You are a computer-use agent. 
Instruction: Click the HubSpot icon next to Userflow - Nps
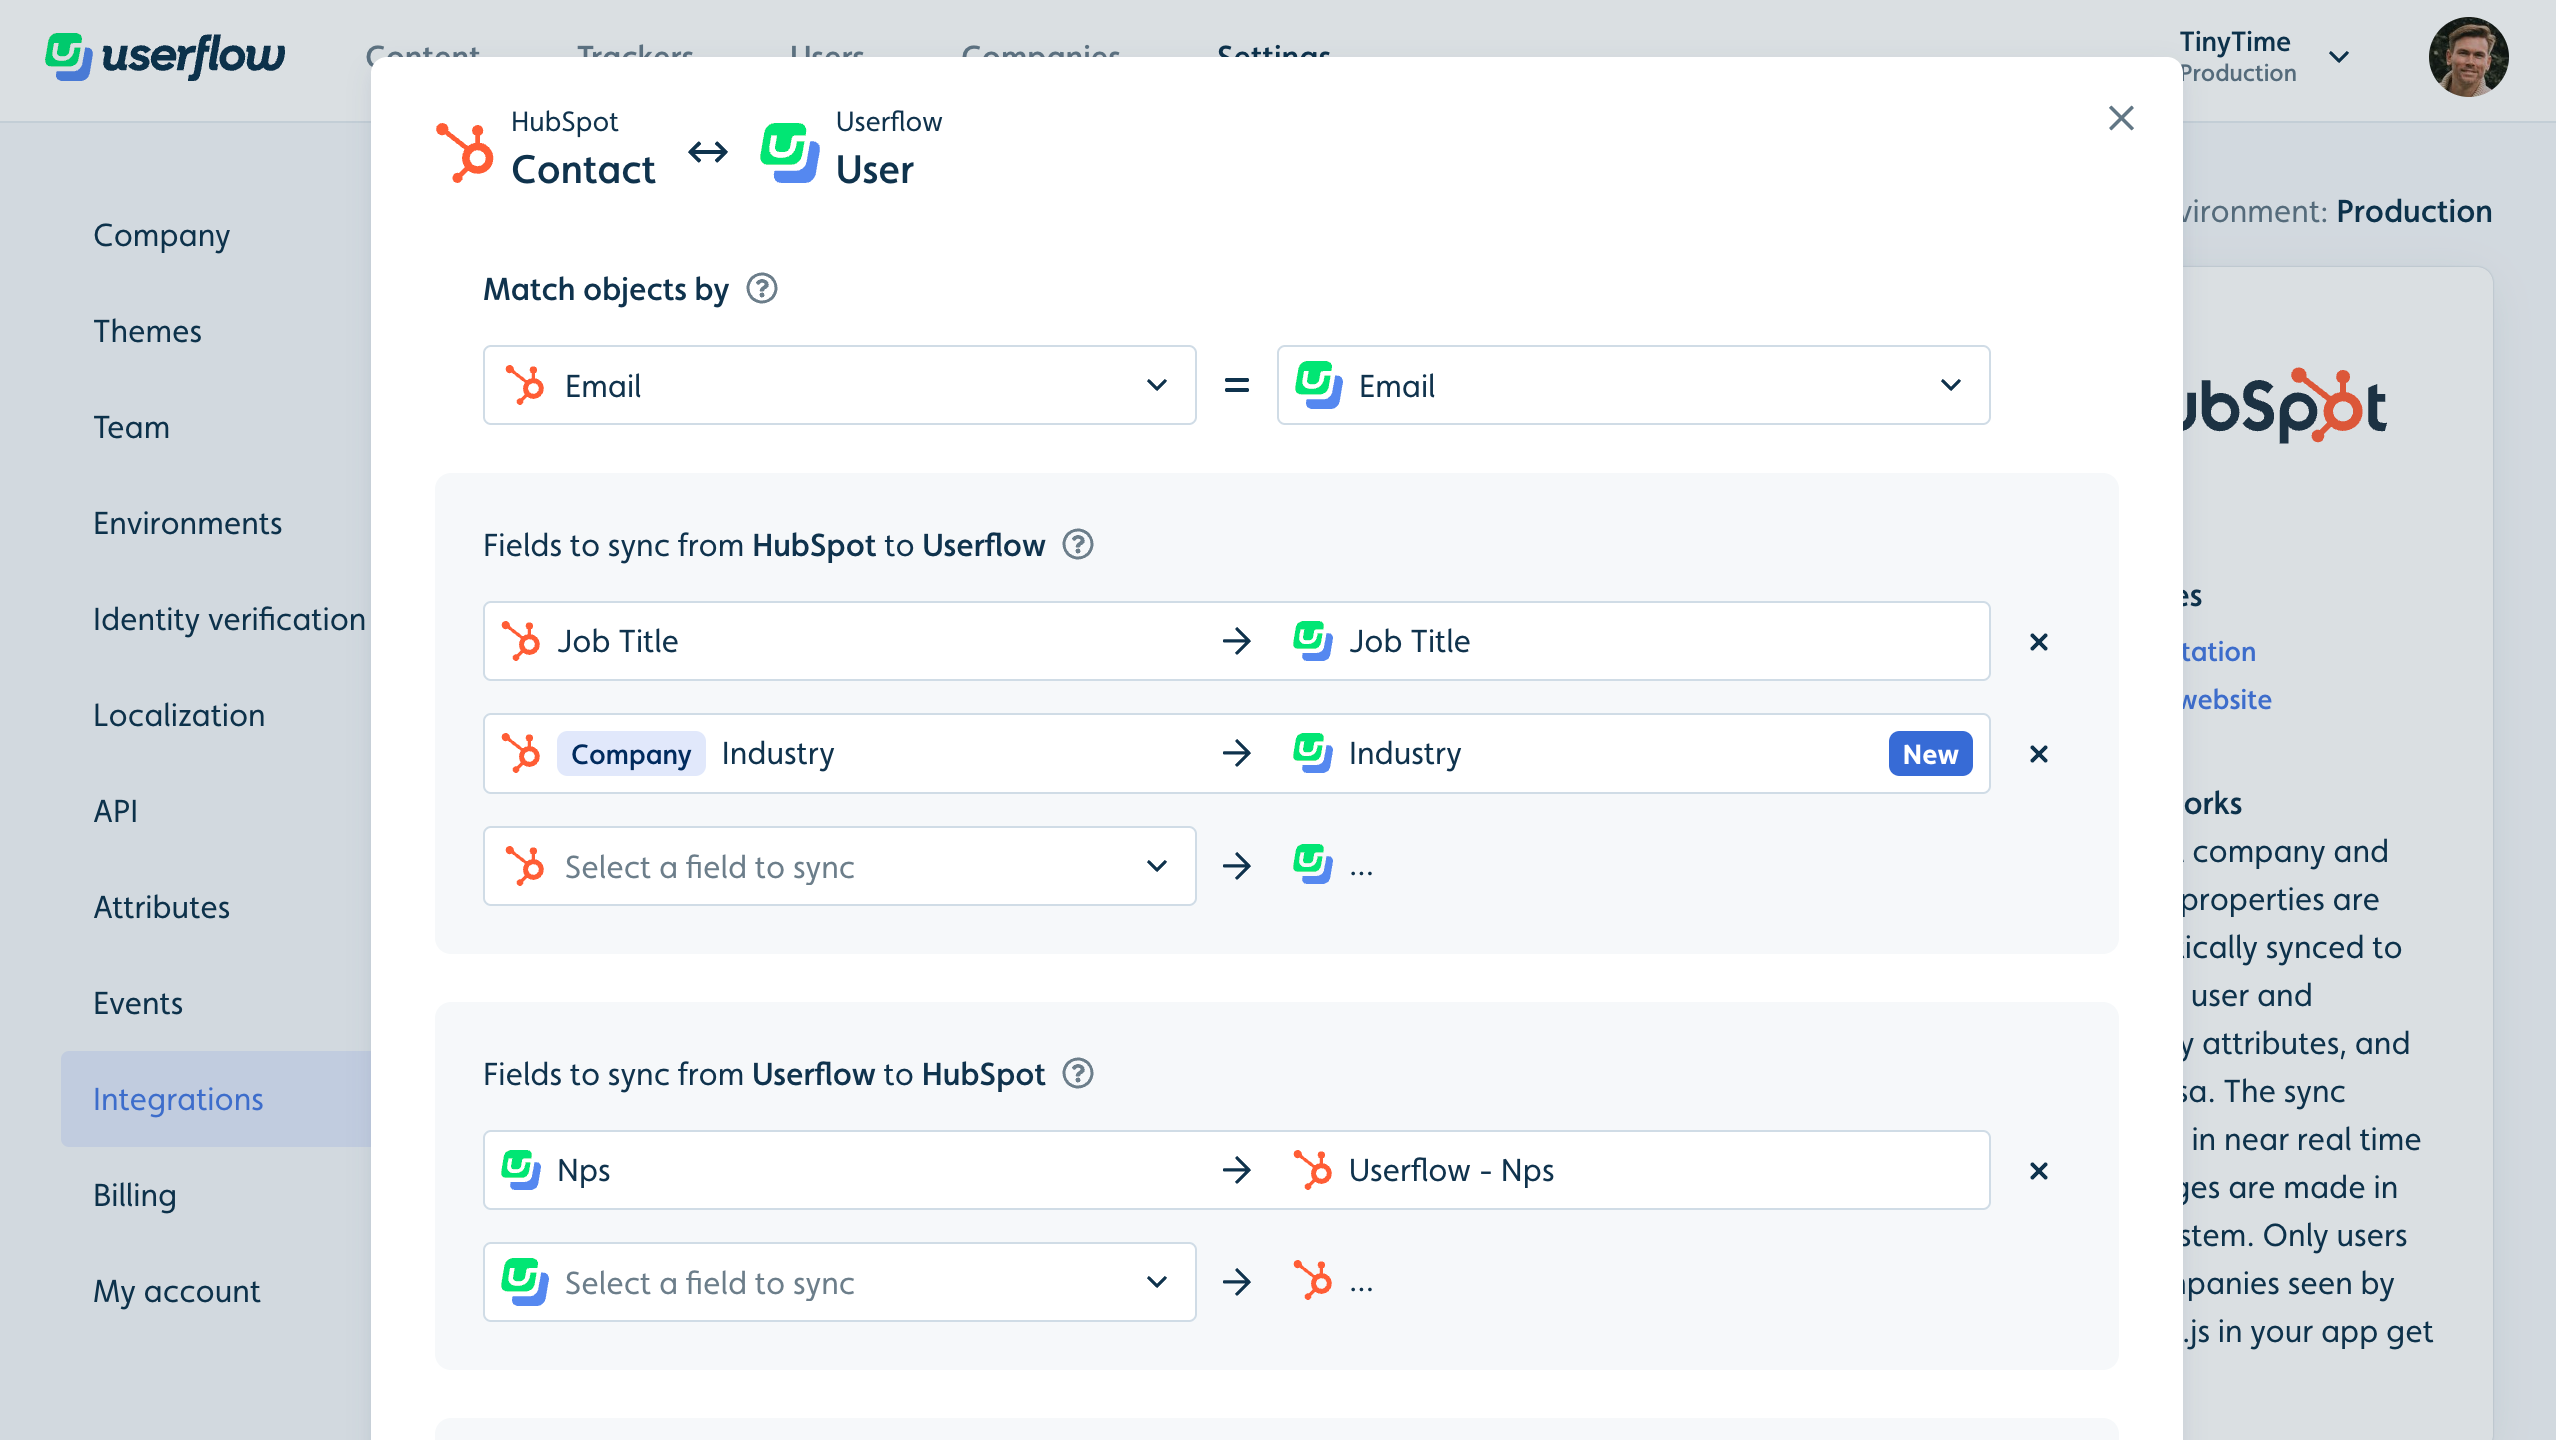(x=1313, y=1170)
